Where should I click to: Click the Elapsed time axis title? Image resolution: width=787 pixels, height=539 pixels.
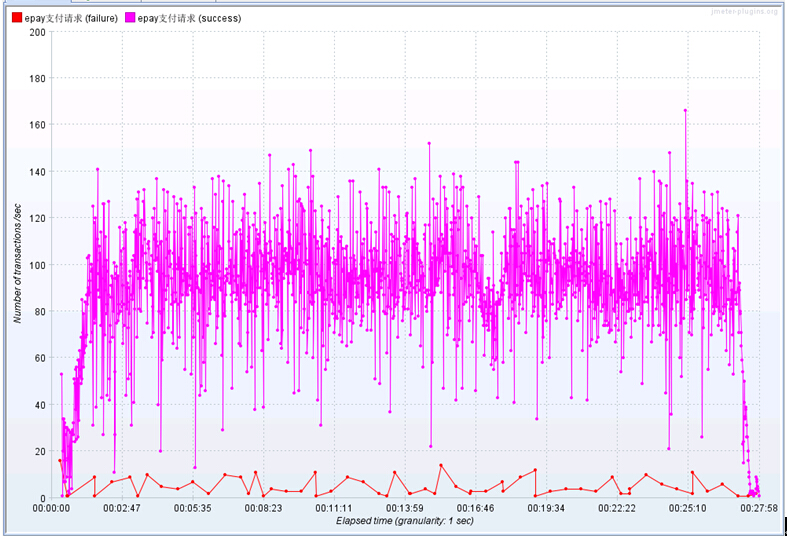point(405,521)
